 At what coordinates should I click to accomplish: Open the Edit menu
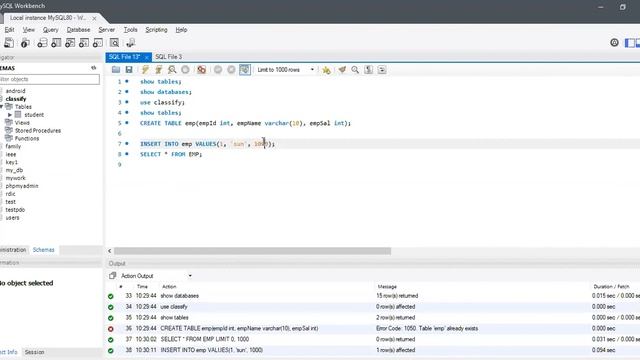(x=9, y=30)
